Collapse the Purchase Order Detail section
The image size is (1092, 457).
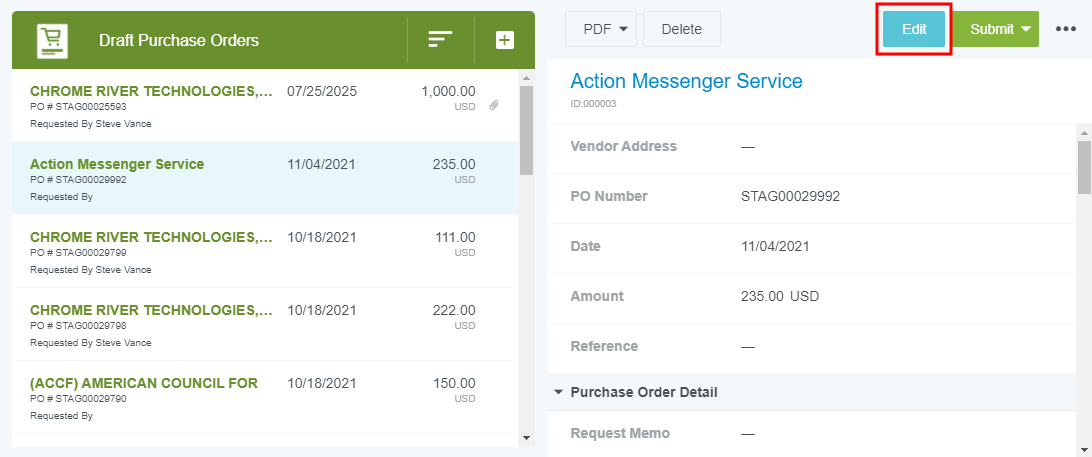pos(558,392)
